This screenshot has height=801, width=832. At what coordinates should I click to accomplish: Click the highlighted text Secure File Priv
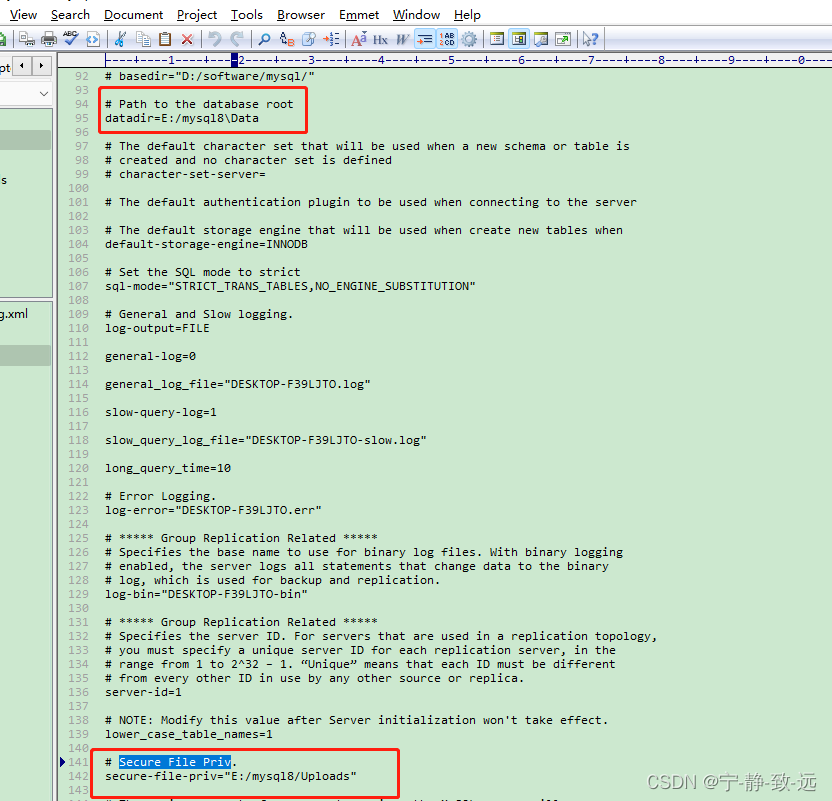(175, 762)
